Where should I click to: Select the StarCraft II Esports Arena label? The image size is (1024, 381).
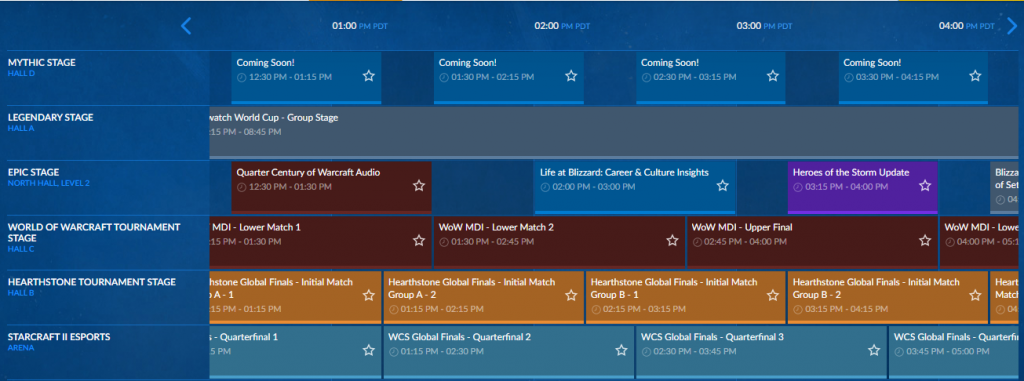click(59, 342)
